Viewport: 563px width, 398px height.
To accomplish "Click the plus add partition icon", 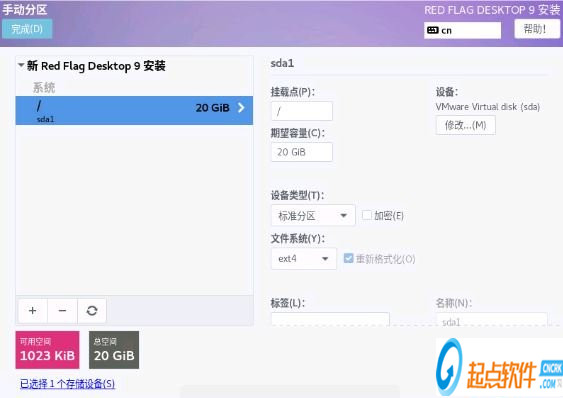I will [32, 310].
